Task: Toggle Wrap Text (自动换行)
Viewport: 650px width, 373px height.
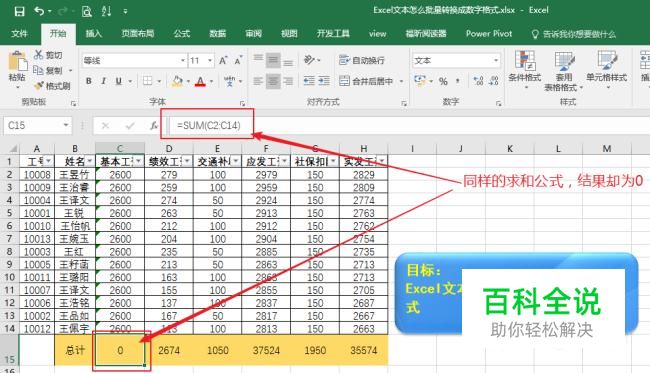Action: click(x=361, y=61)
